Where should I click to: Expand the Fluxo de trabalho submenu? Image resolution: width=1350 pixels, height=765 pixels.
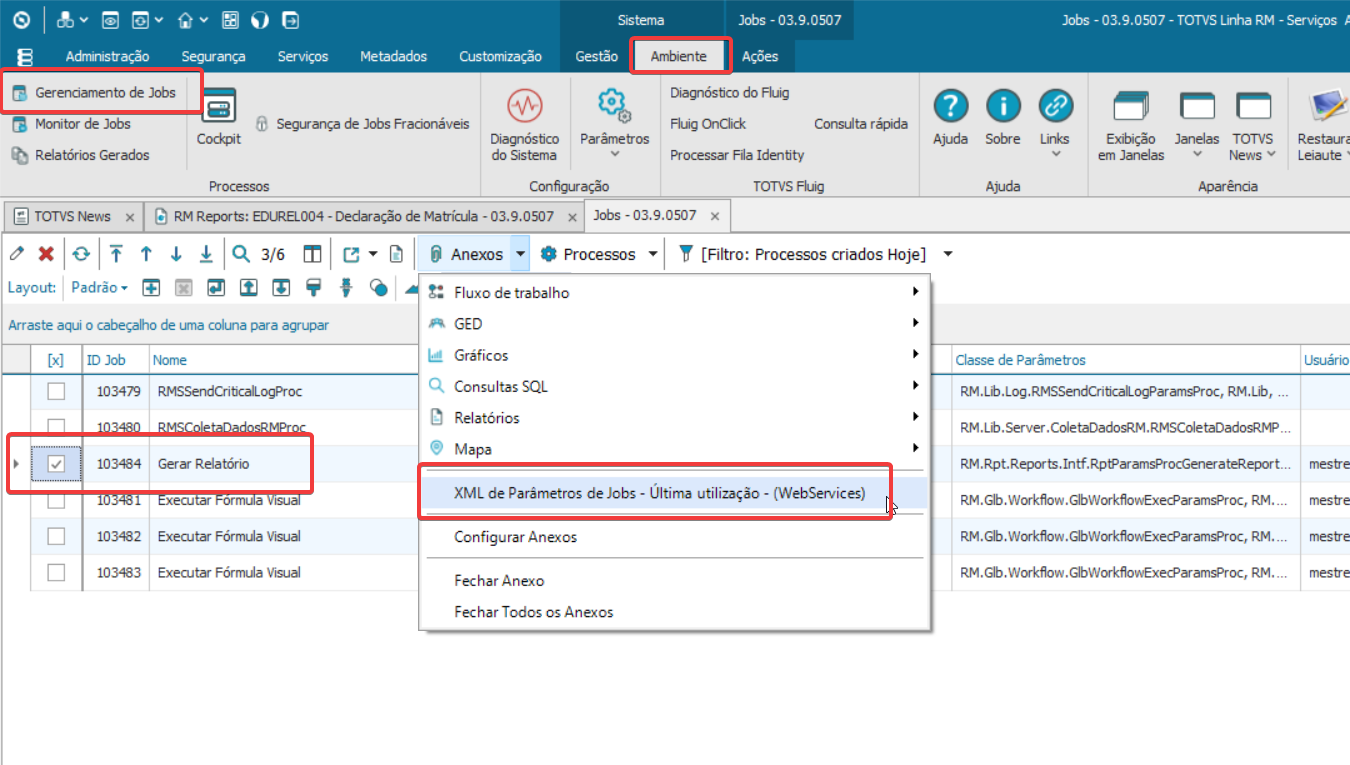coord(676,292)
